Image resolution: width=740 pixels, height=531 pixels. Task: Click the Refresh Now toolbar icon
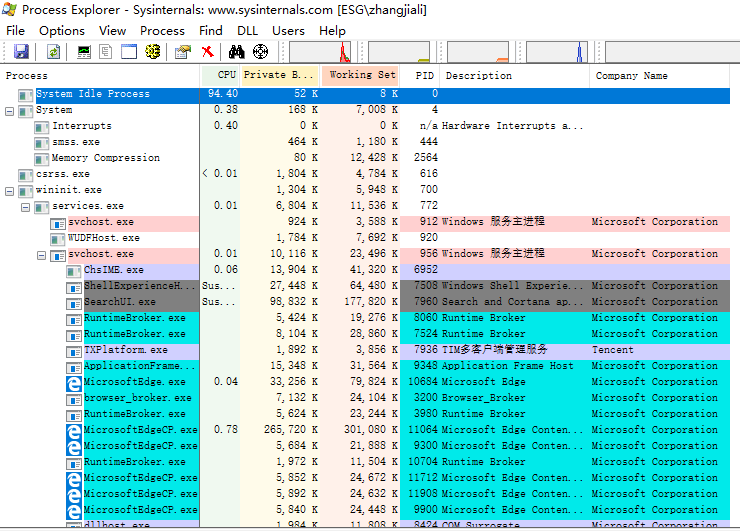(x=53, y=51)
